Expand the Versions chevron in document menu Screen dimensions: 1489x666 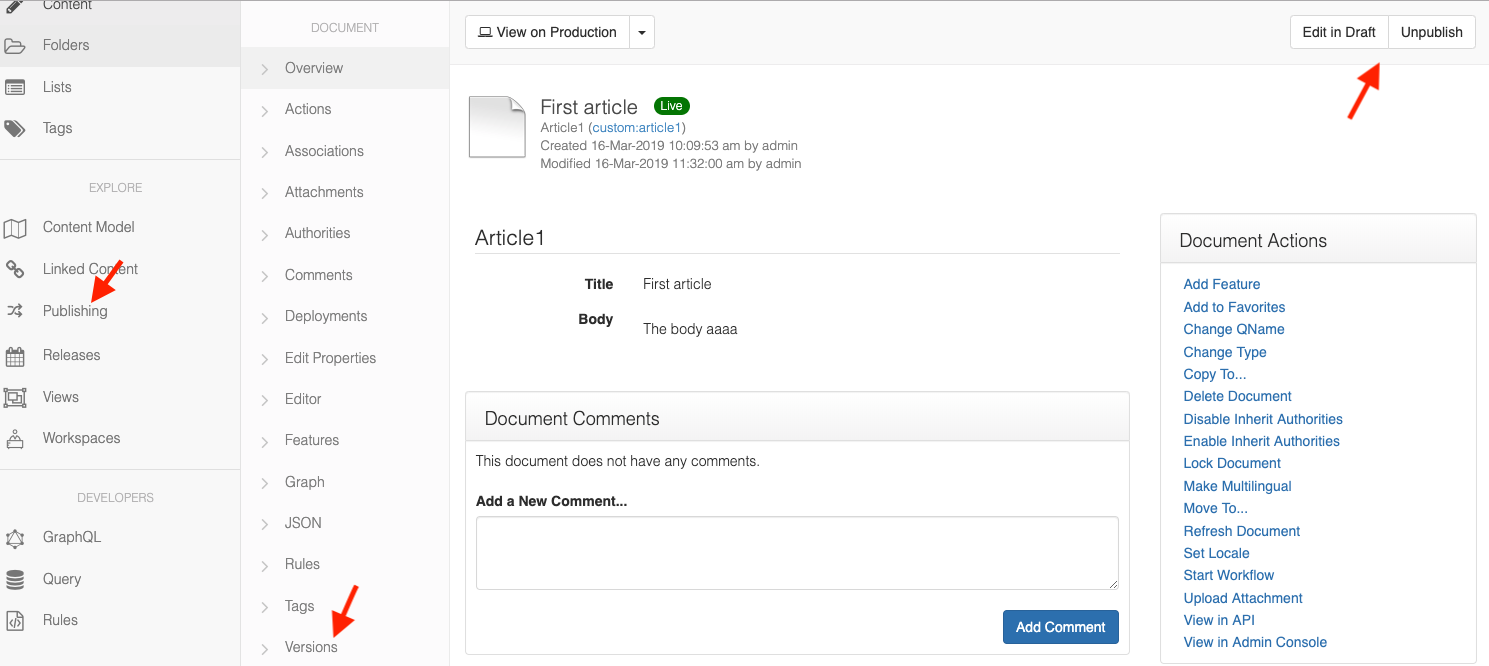[x=265, y=649]
